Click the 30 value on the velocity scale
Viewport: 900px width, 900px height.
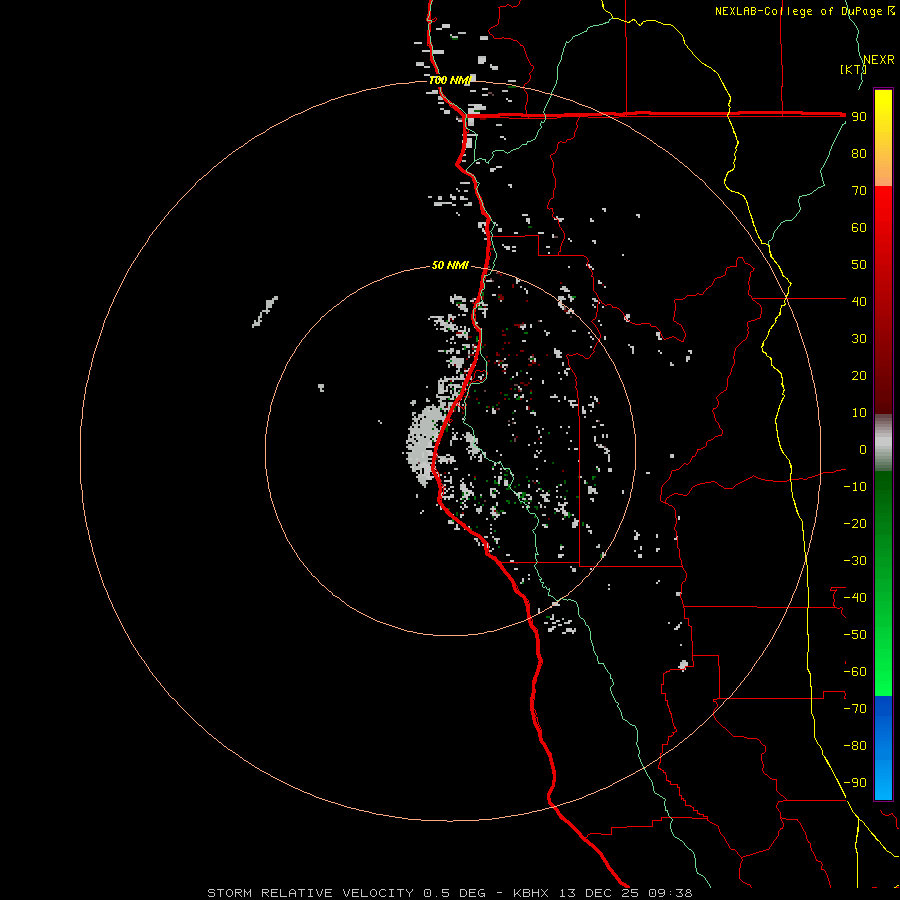coord(859,339)
